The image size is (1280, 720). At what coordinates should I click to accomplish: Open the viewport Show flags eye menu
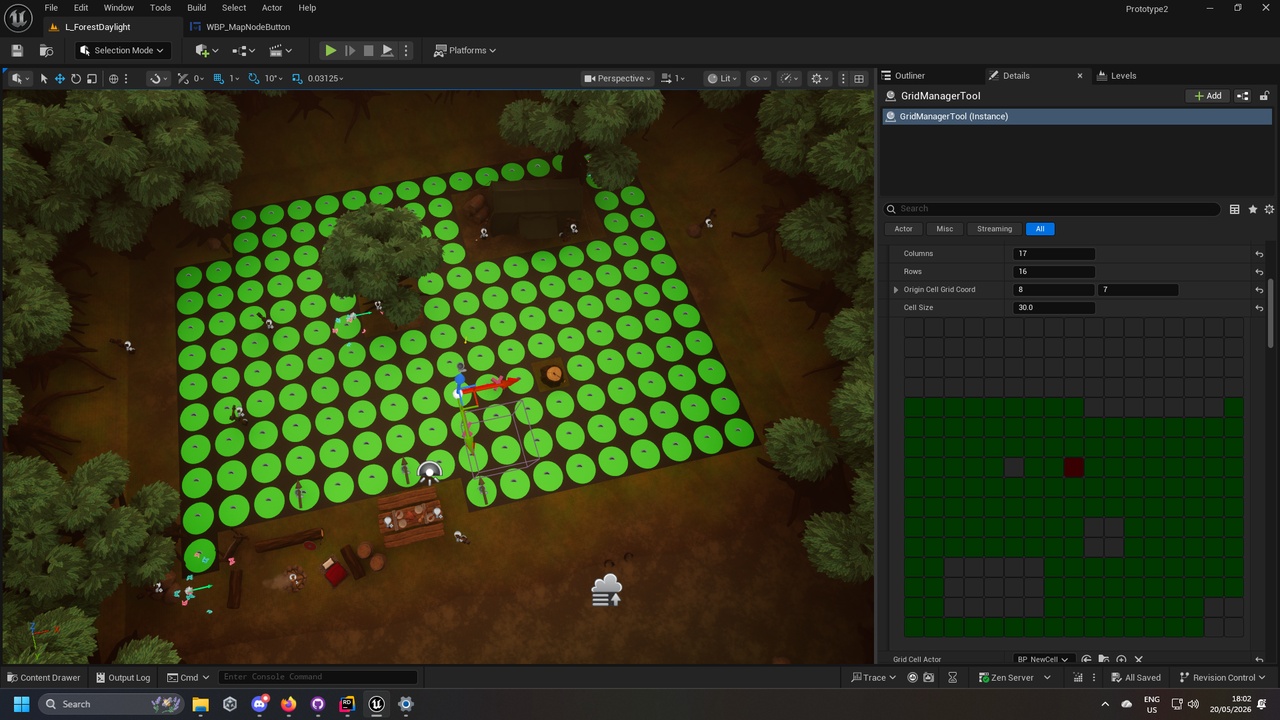757,78
